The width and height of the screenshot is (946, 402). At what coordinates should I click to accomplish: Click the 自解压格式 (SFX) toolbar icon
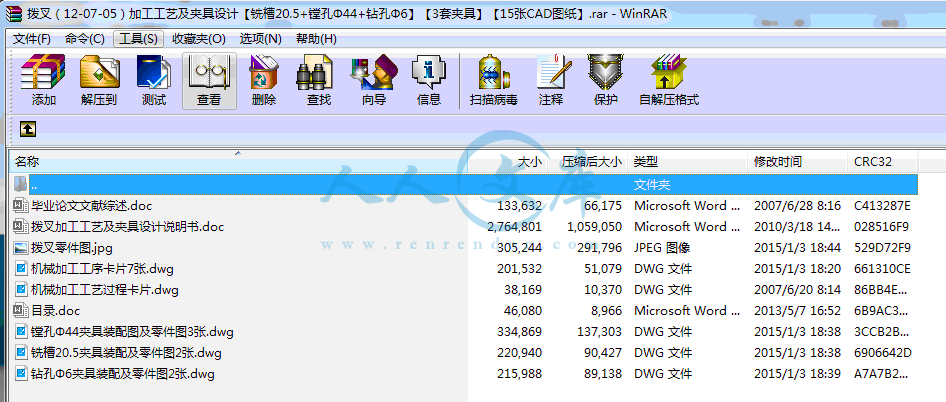pyautogui.click(x=668, y=72)
